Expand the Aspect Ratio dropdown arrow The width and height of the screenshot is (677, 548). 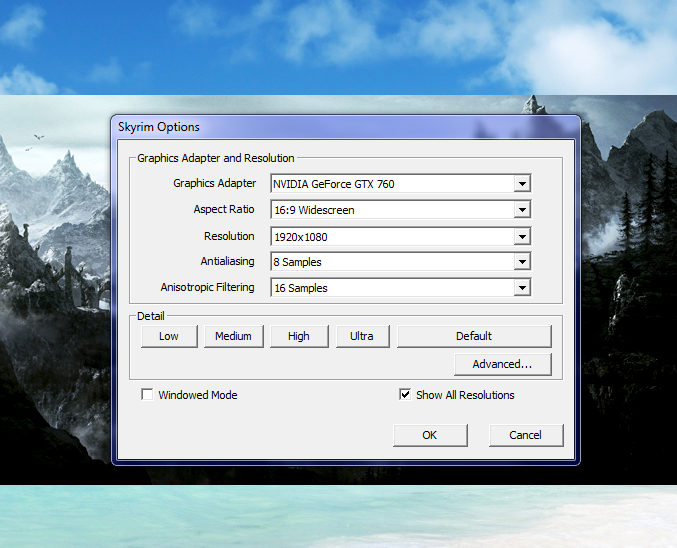[x=522, y=210]
